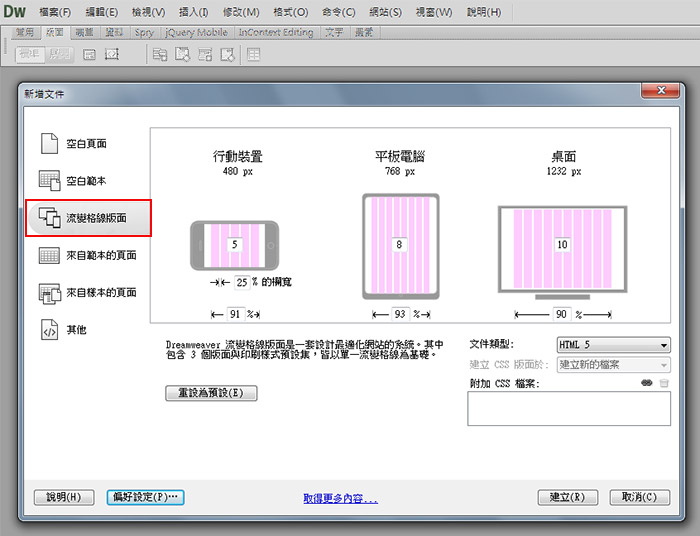Click mobile width percent field showing 91
700x536 pixels.
[235, 314]
